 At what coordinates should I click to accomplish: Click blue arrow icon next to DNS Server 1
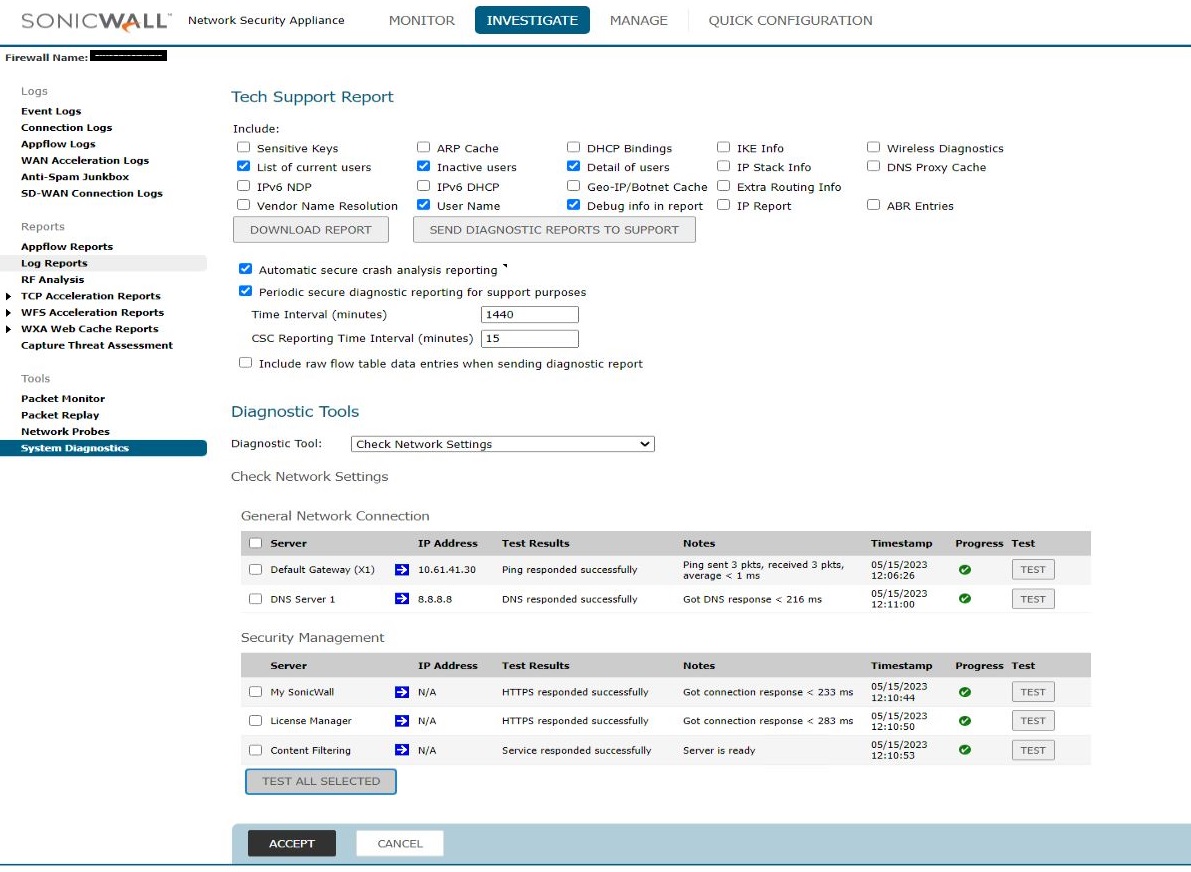[402, 599]
